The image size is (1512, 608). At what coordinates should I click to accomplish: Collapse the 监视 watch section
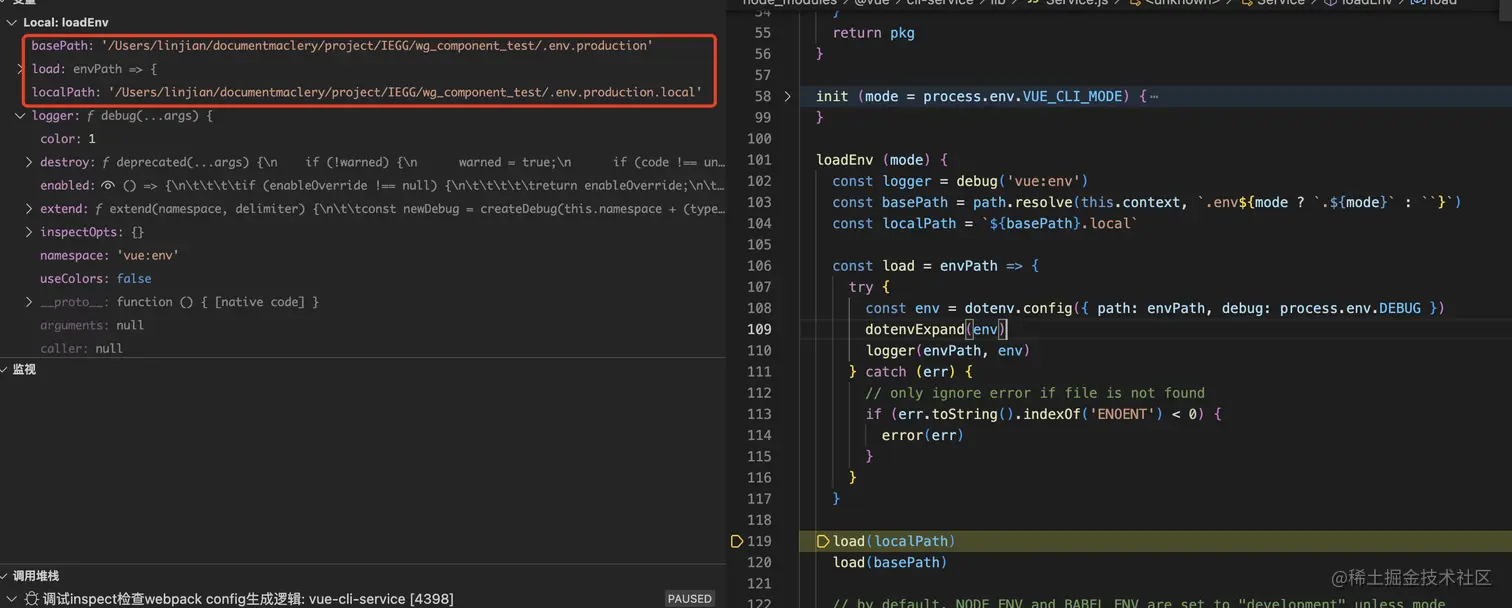pos(5,369)
